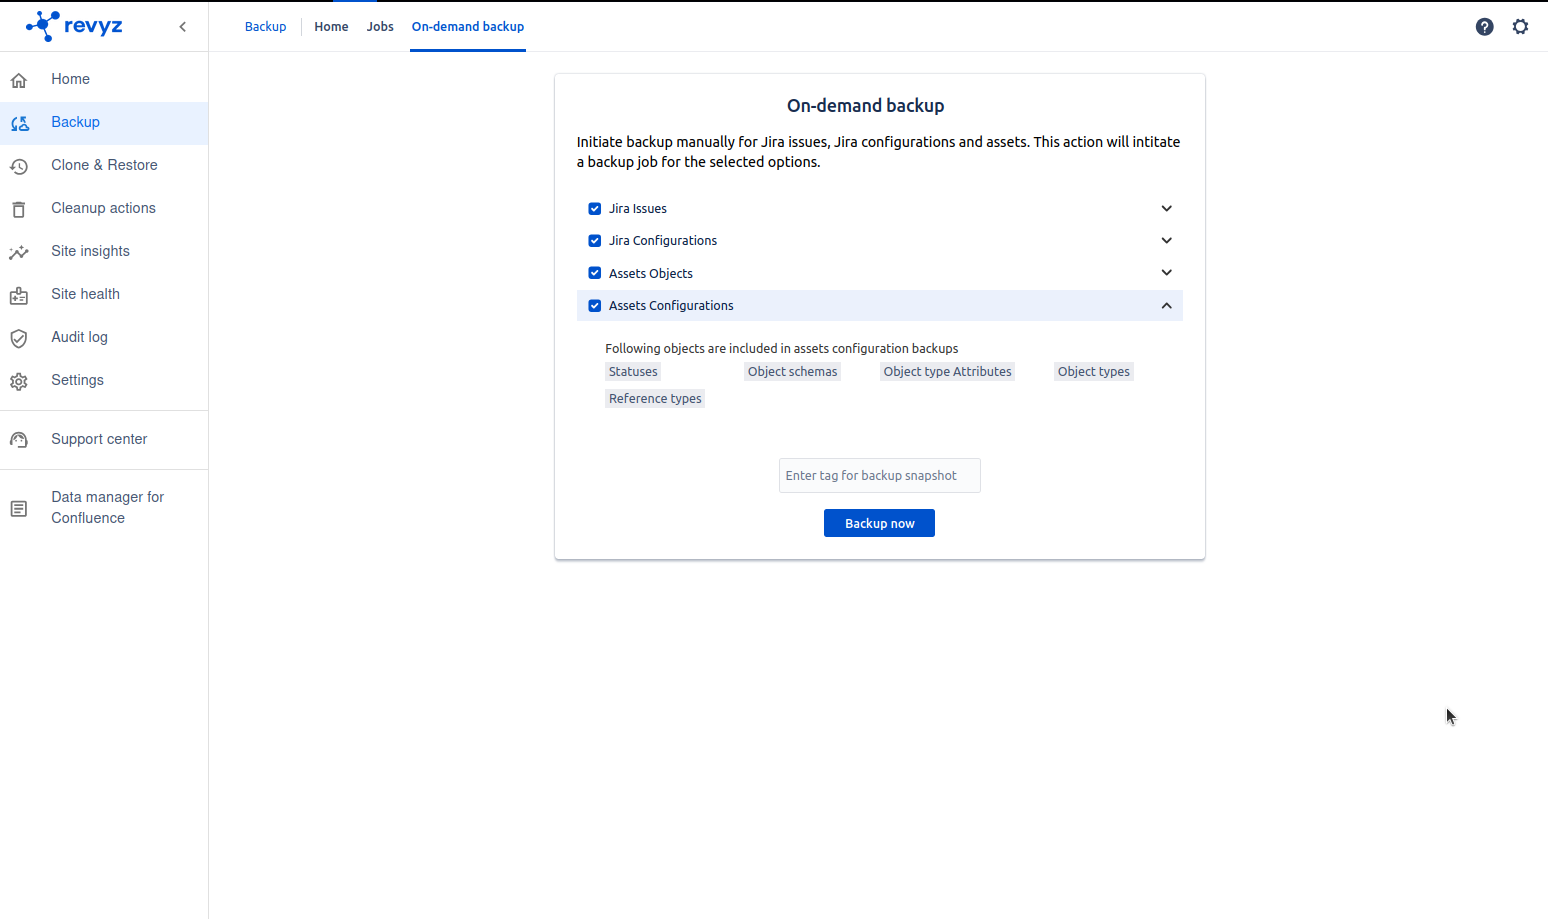Disable the Assets Objects checkbox
1548x919 pixels.
tap(595, 273)
